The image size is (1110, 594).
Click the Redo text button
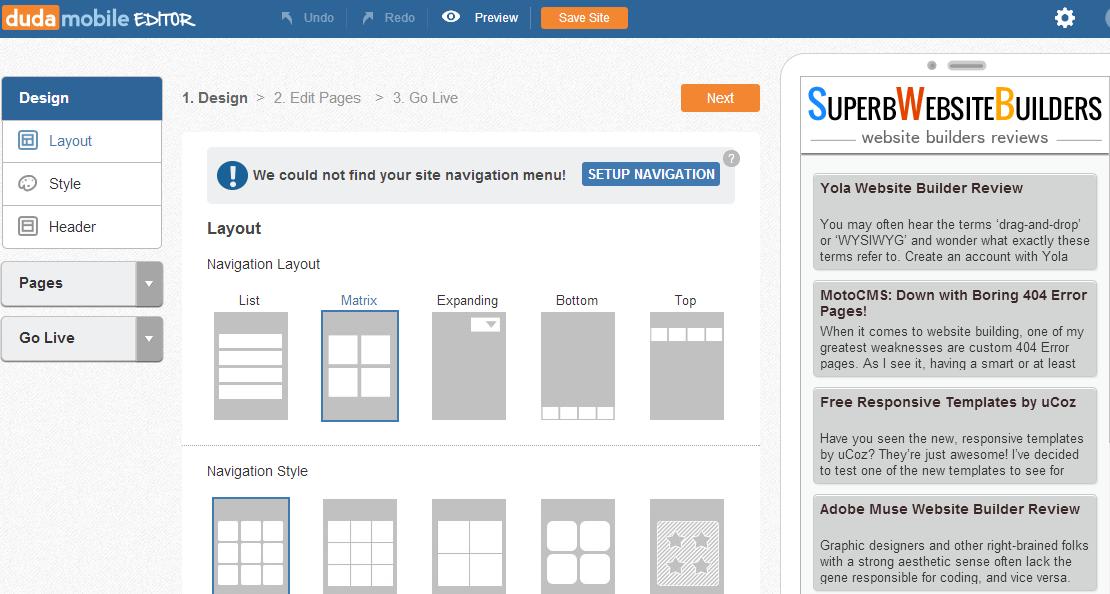(x=399, y=18)
